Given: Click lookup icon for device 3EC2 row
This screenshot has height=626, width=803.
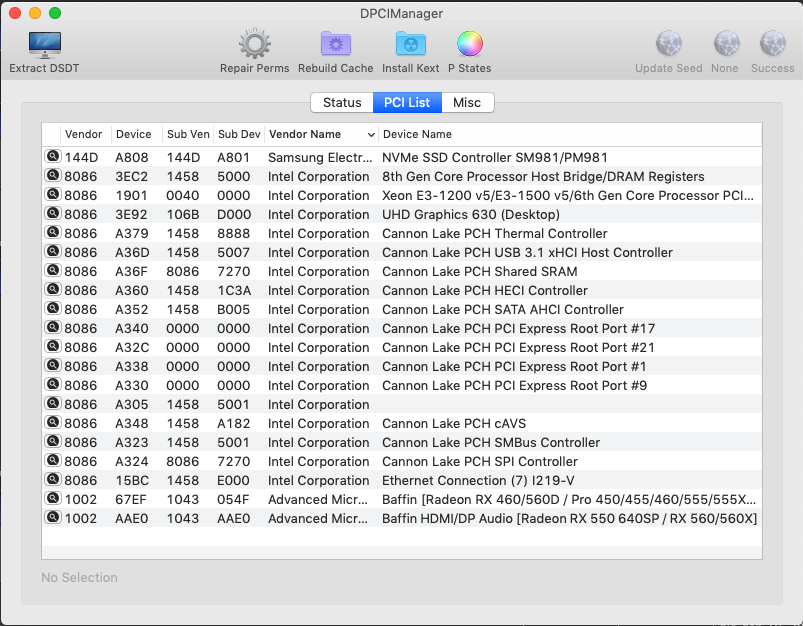Looking at the screenshot, I should pyautogui.click(x=53, y=175).
